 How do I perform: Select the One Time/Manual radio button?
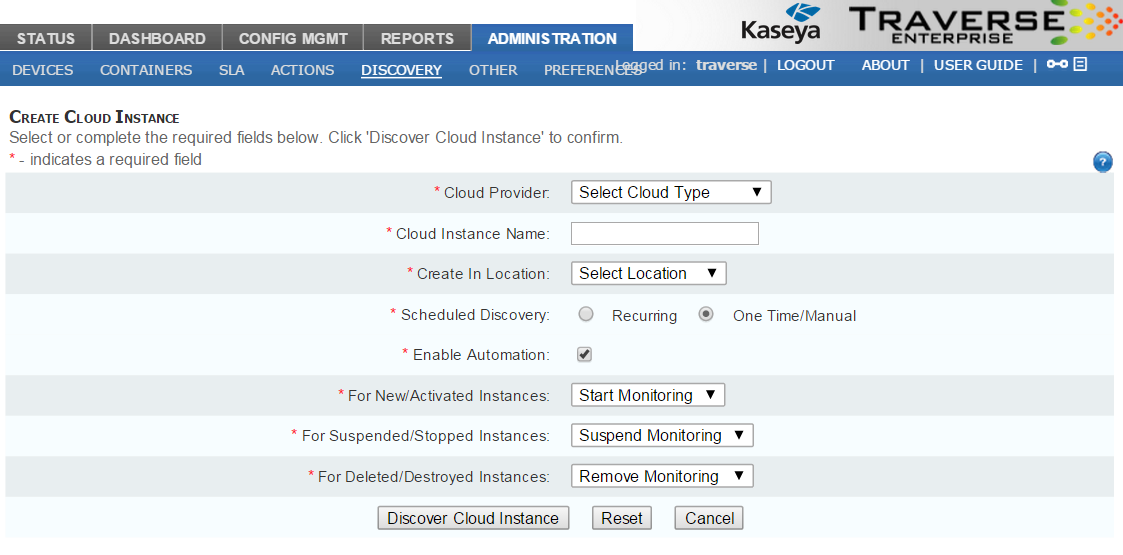click(707, 315)
